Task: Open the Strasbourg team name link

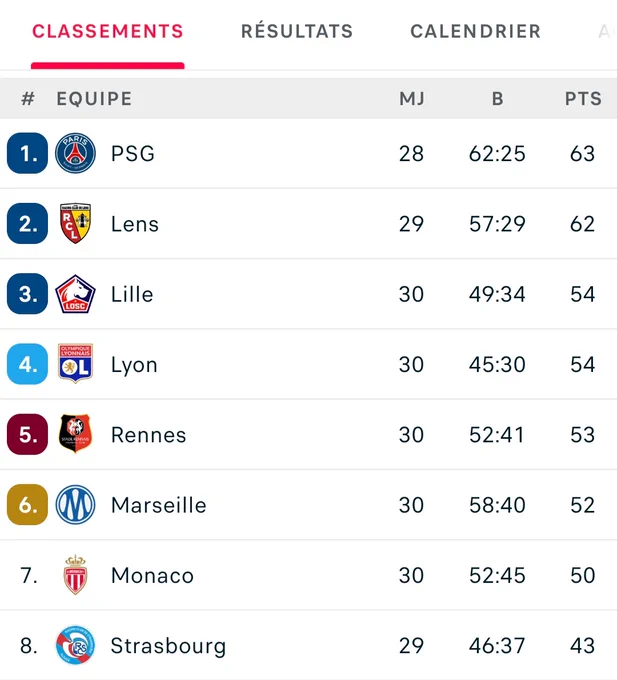Action: coord(168,646)
